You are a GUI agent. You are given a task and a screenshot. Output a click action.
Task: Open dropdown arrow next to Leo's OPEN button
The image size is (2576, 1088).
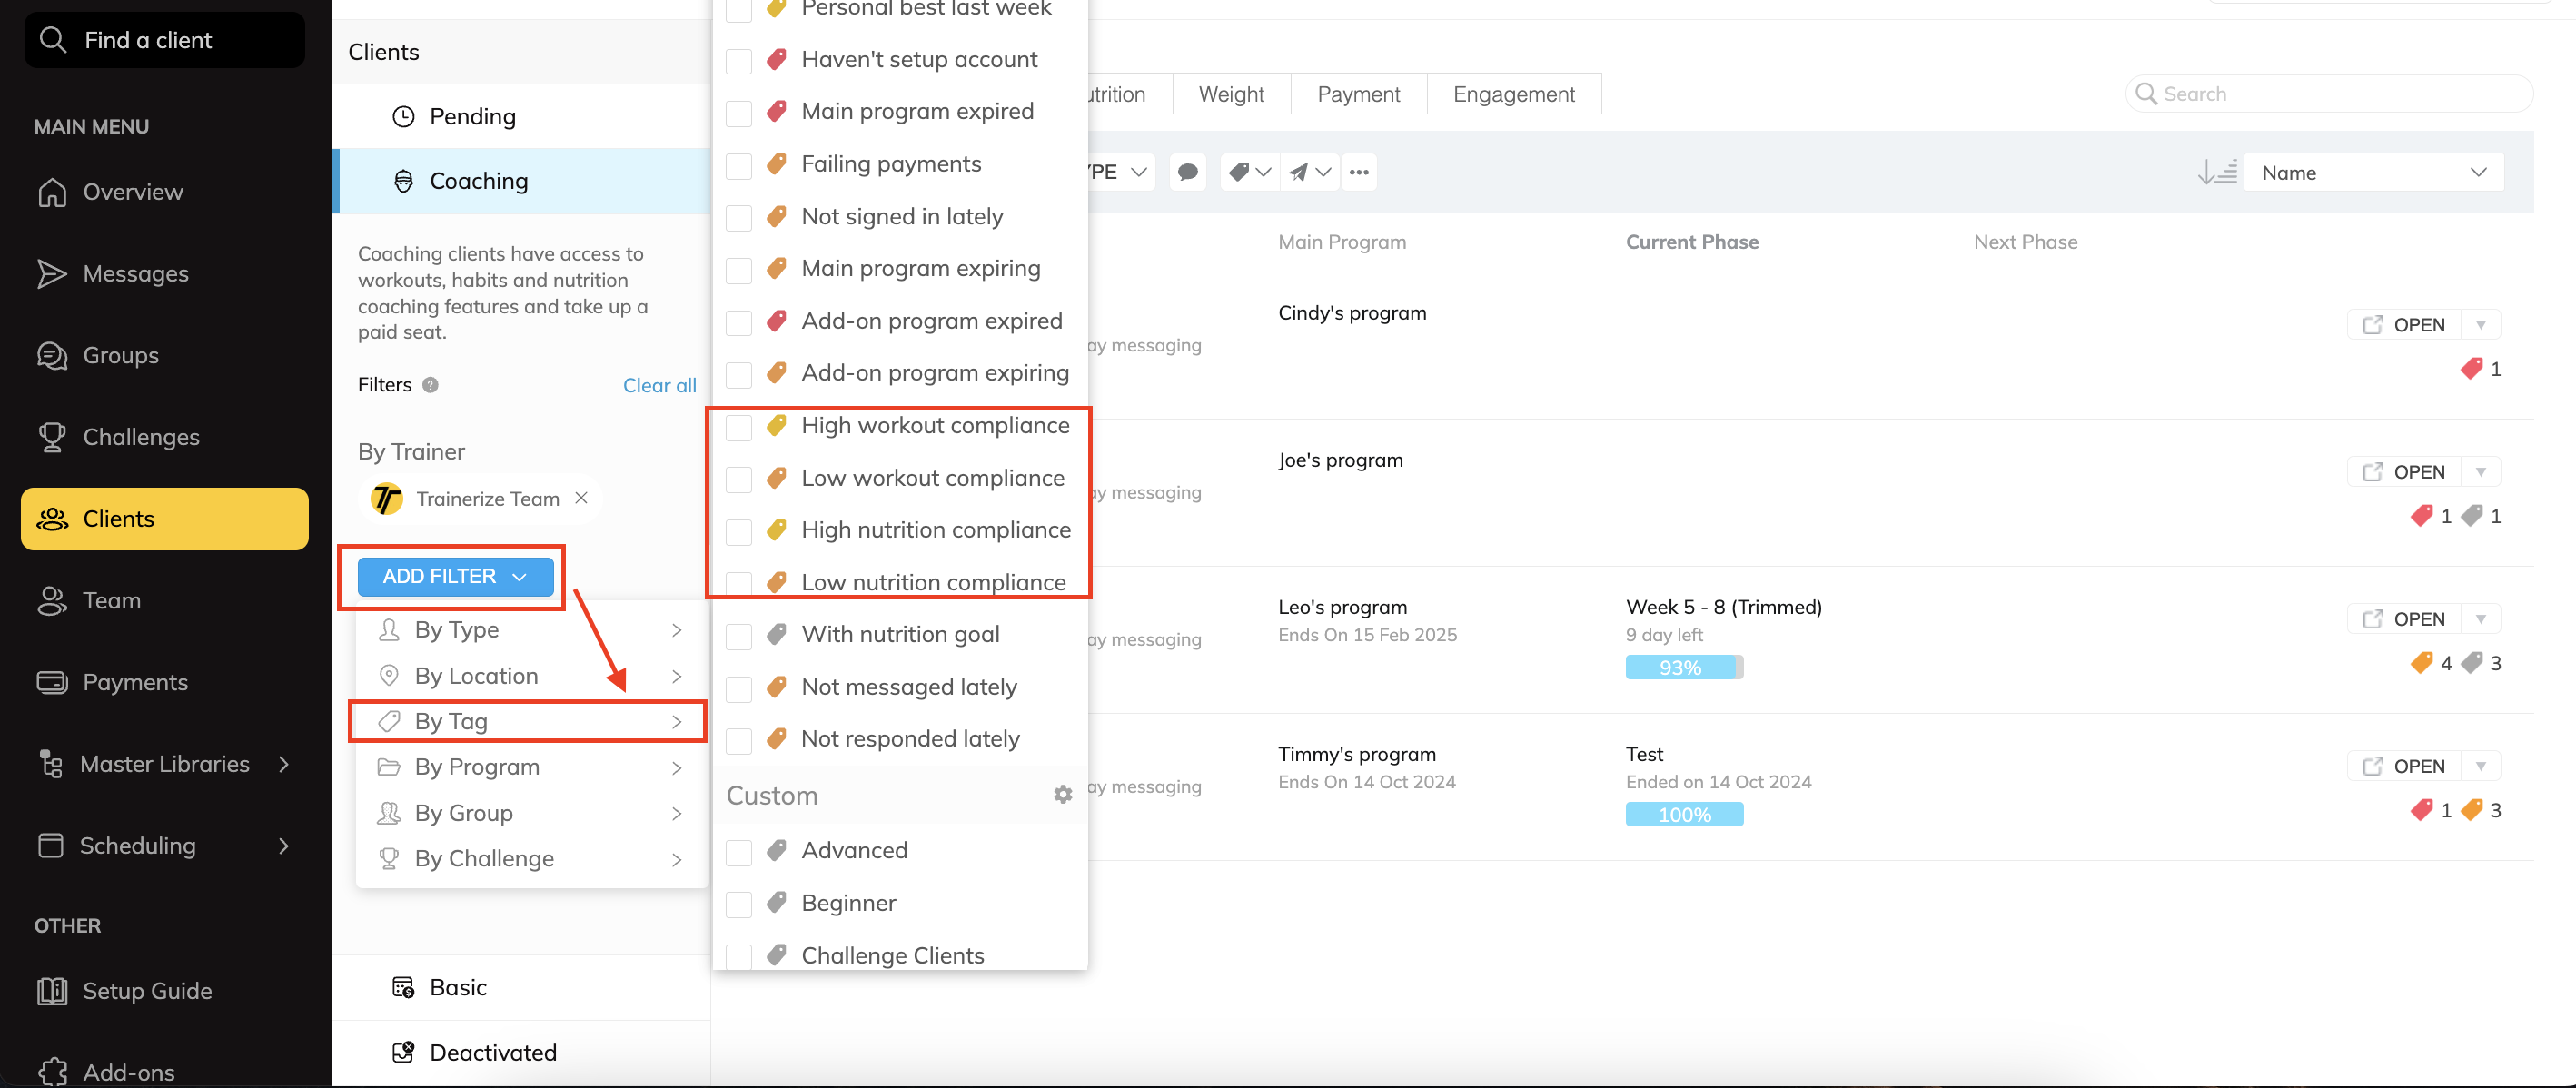(2481, 618)
